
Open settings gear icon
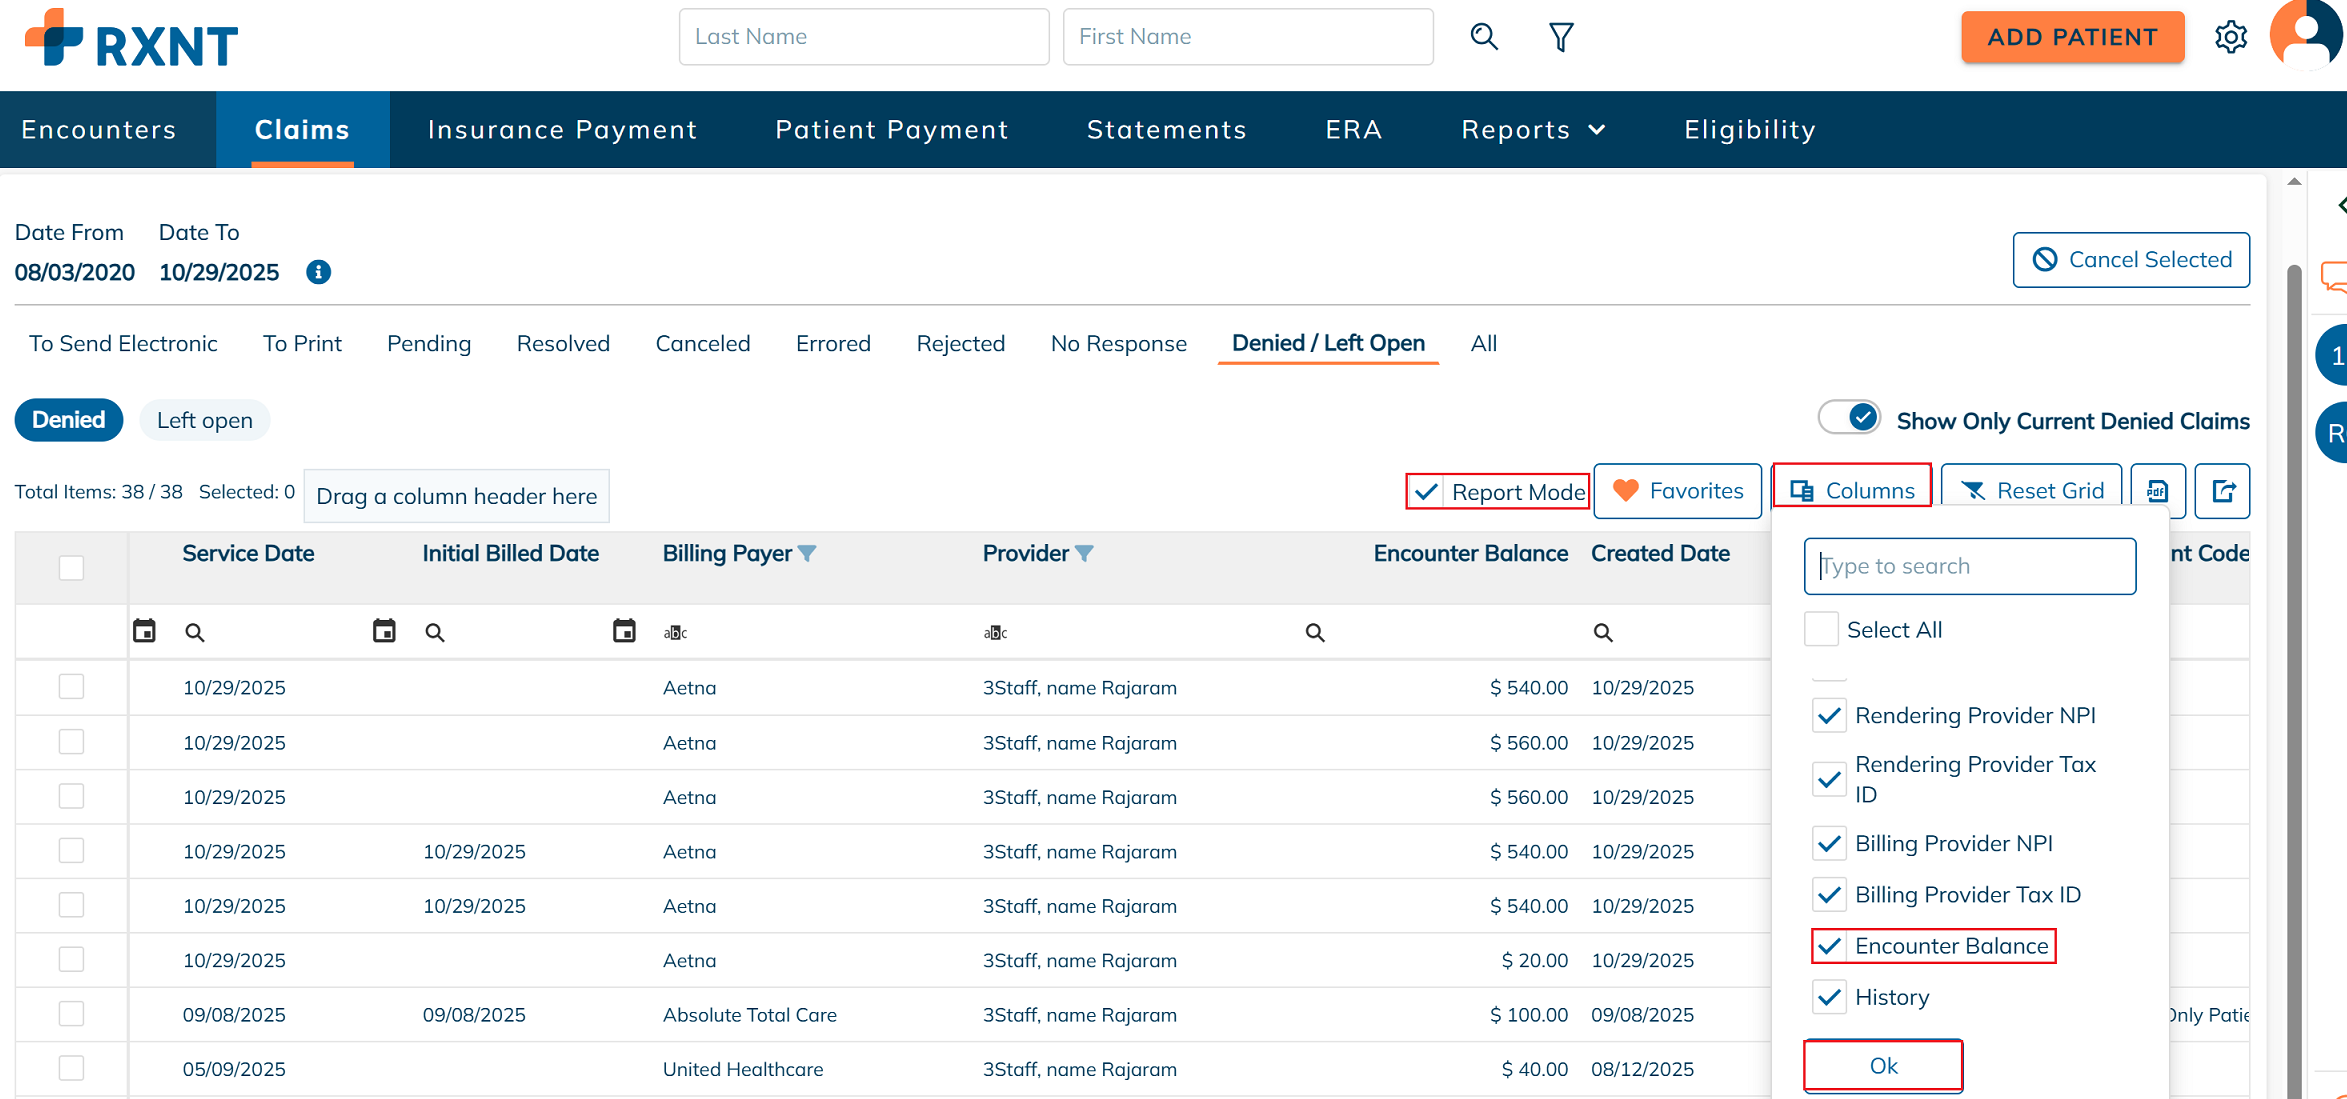point(2230,37)
